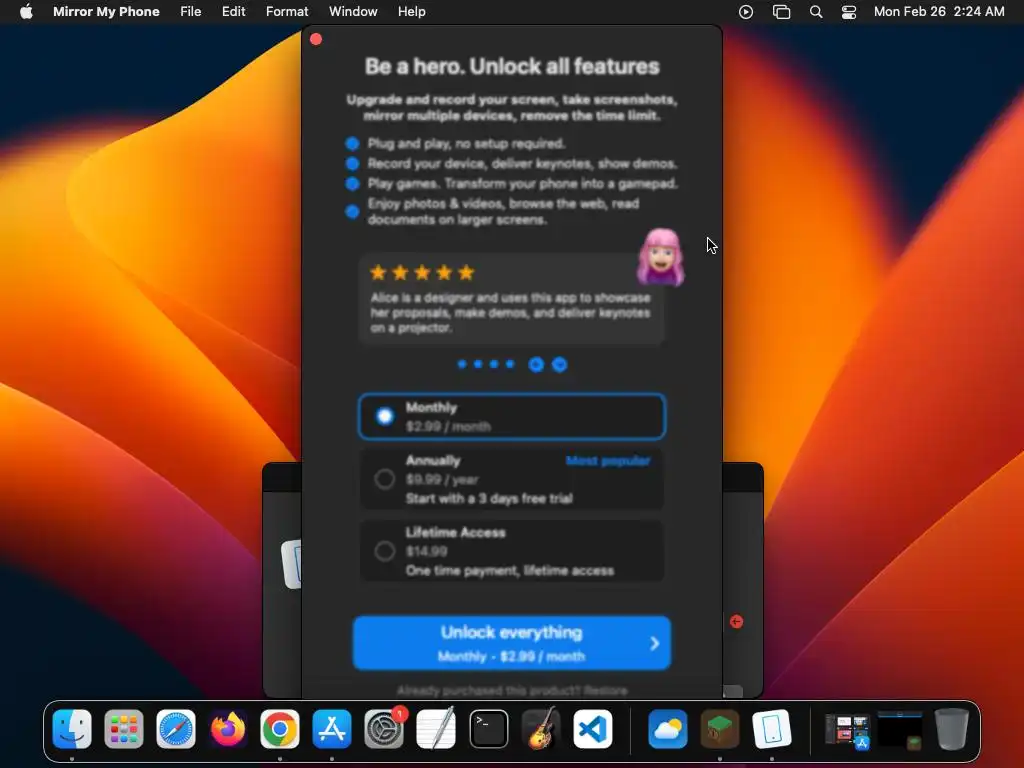Click the Stage Manager windows icon in menu bar

(781, 12)
